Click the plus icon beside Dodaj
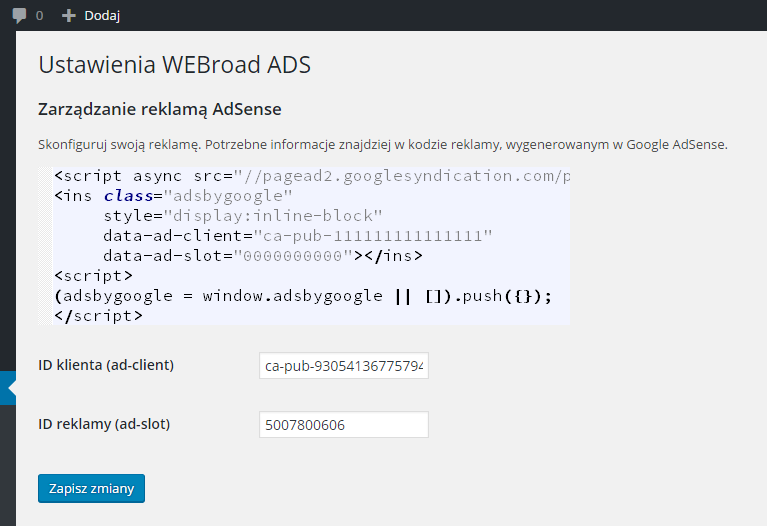This screenshot has width=767, height=526. [68, 15]
